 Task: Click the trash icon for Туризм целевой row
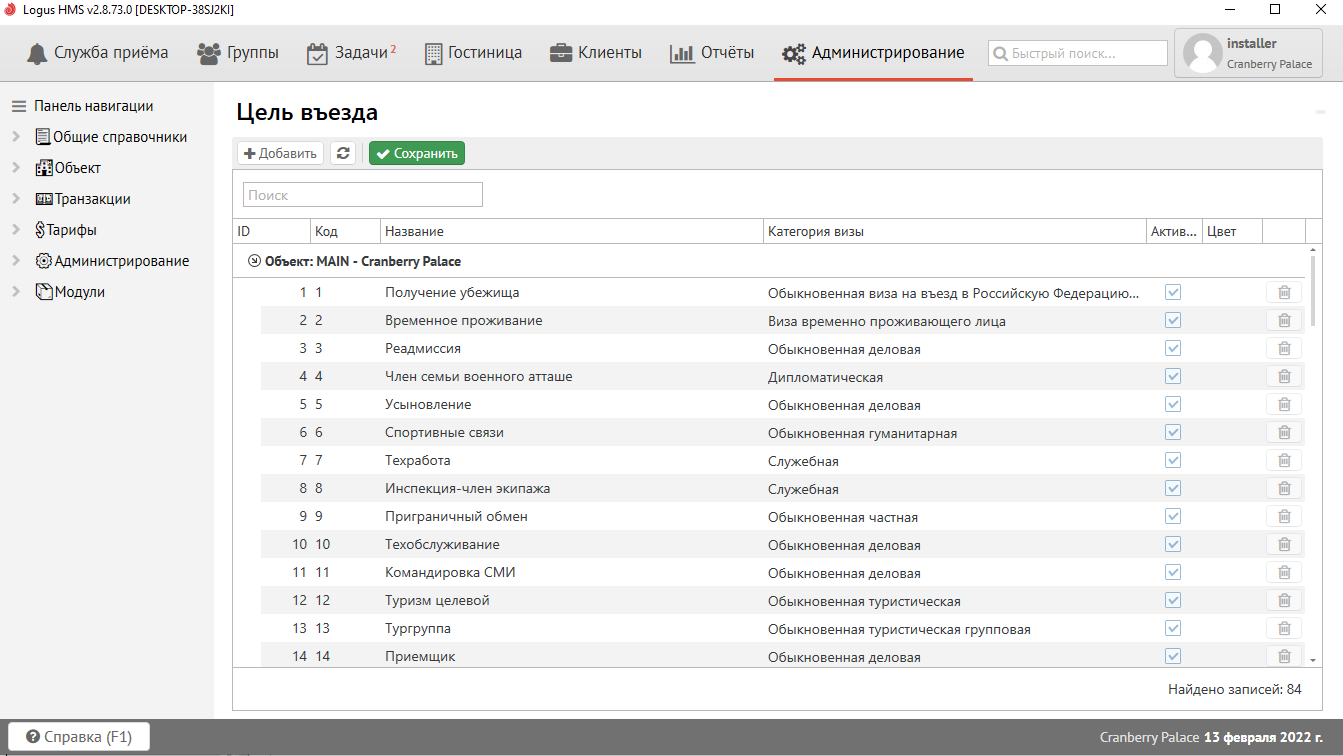tap(1284, 601)
